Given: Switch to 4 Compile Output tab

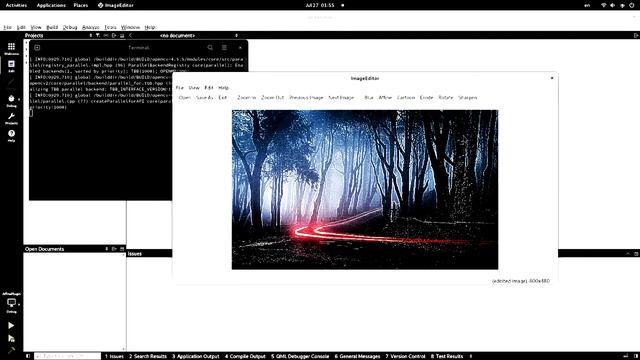Looking at the screenshot, I should (x=245, y=356).
